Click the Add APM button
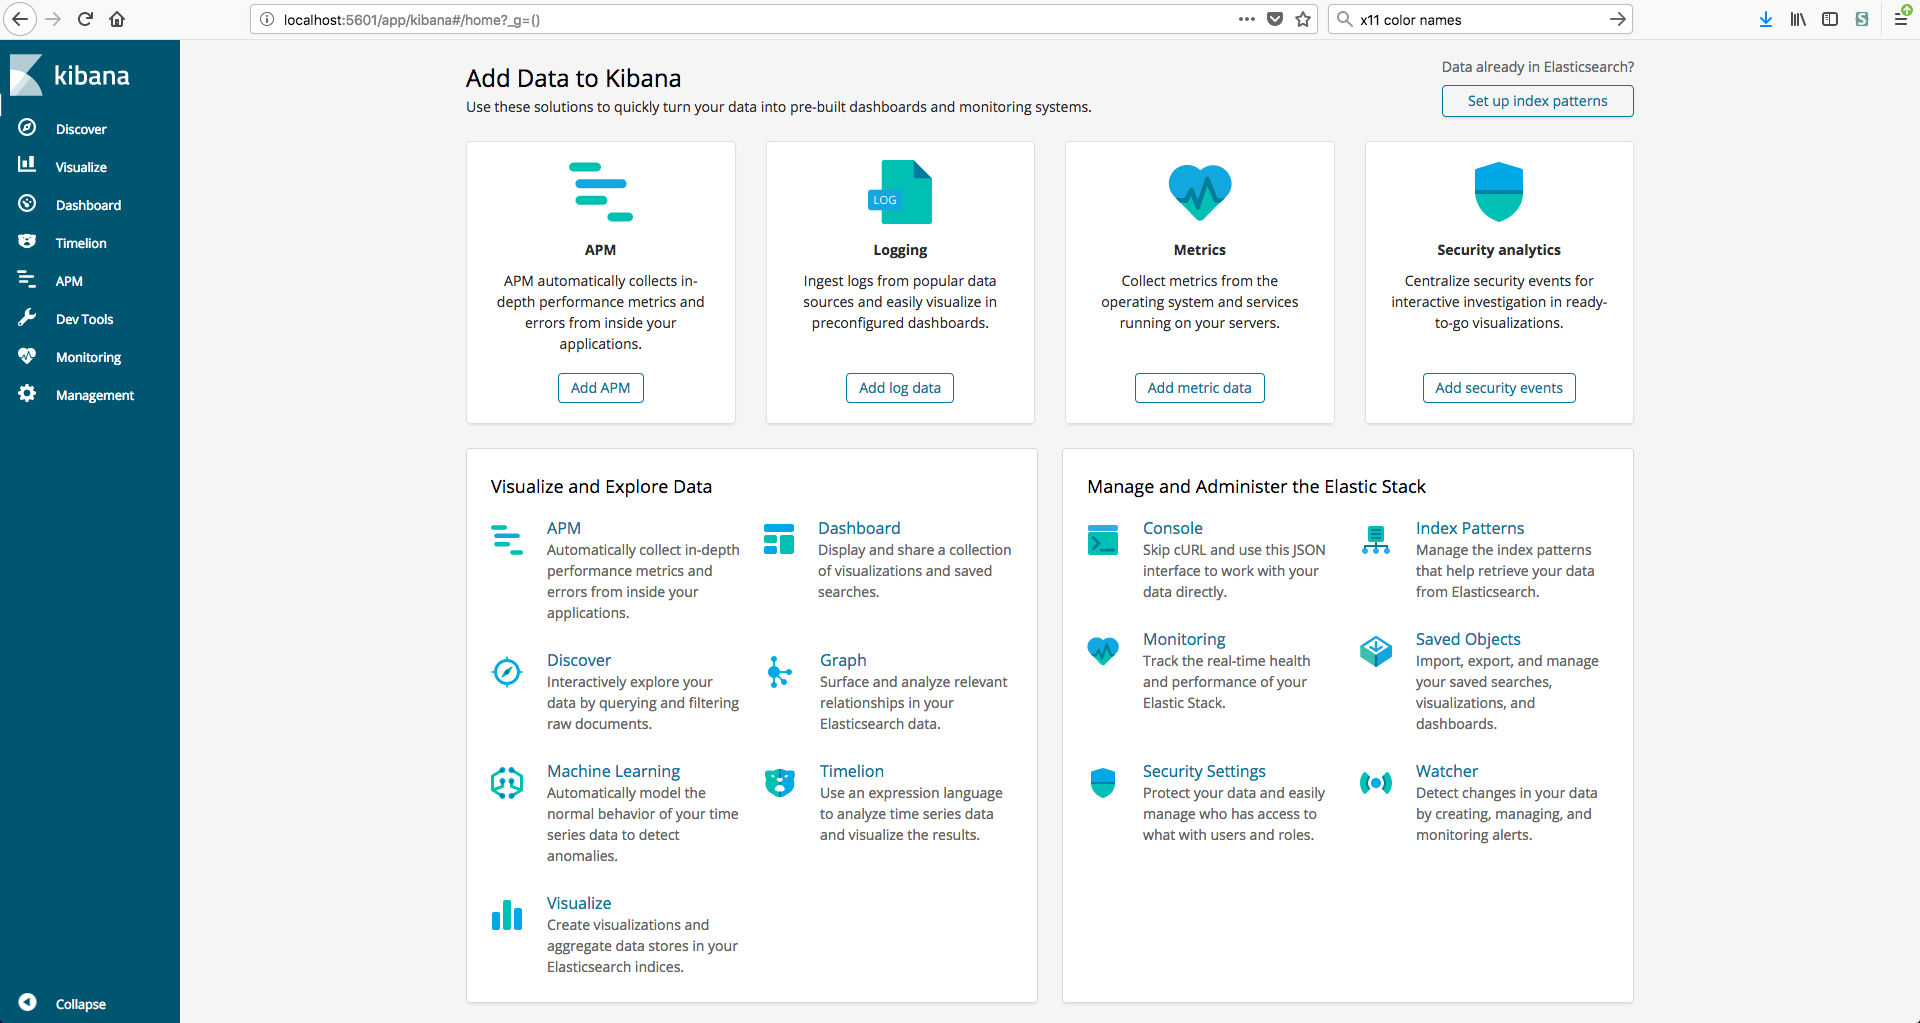 click(x=601, y=388)
